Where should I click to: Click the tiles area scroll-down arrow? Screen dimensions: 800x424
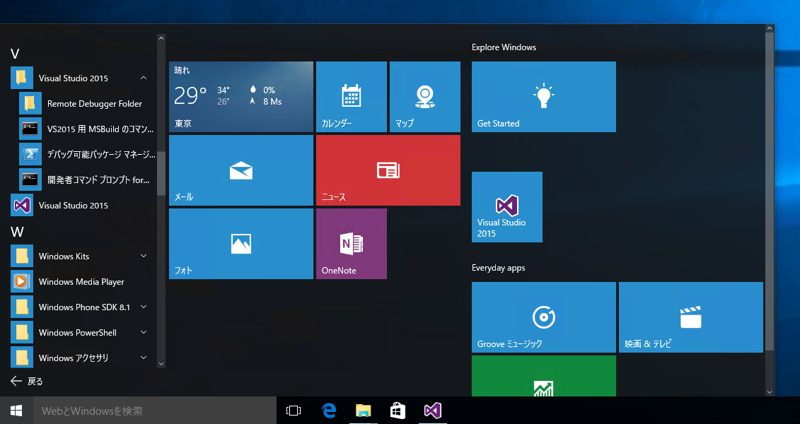tap(769, 392)
